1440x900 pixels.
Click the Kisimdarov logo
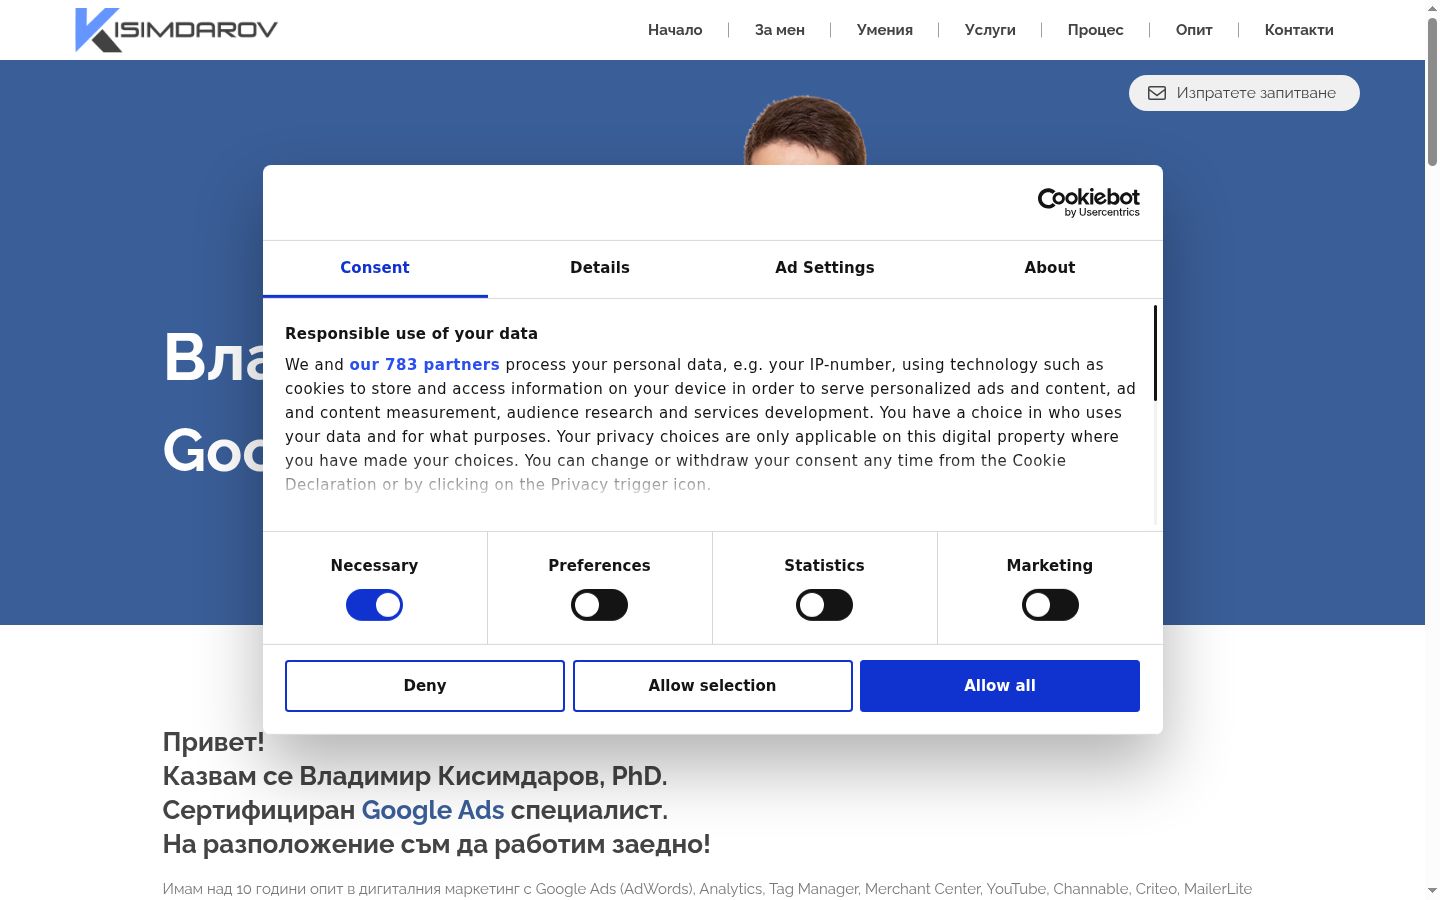pos(176,29)
